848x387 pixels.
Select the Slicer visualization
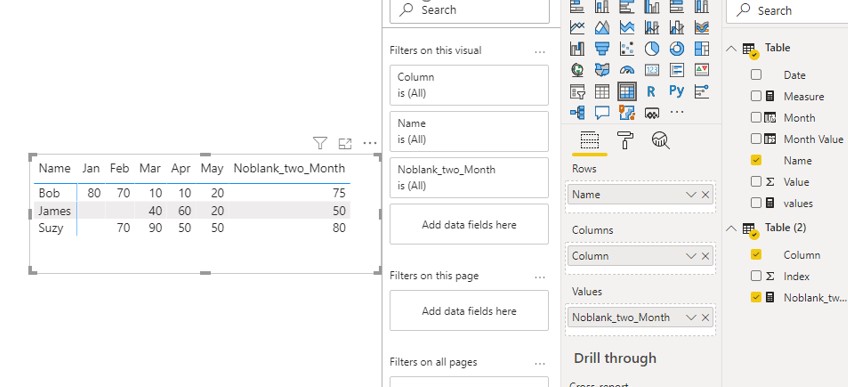[577, 91]
